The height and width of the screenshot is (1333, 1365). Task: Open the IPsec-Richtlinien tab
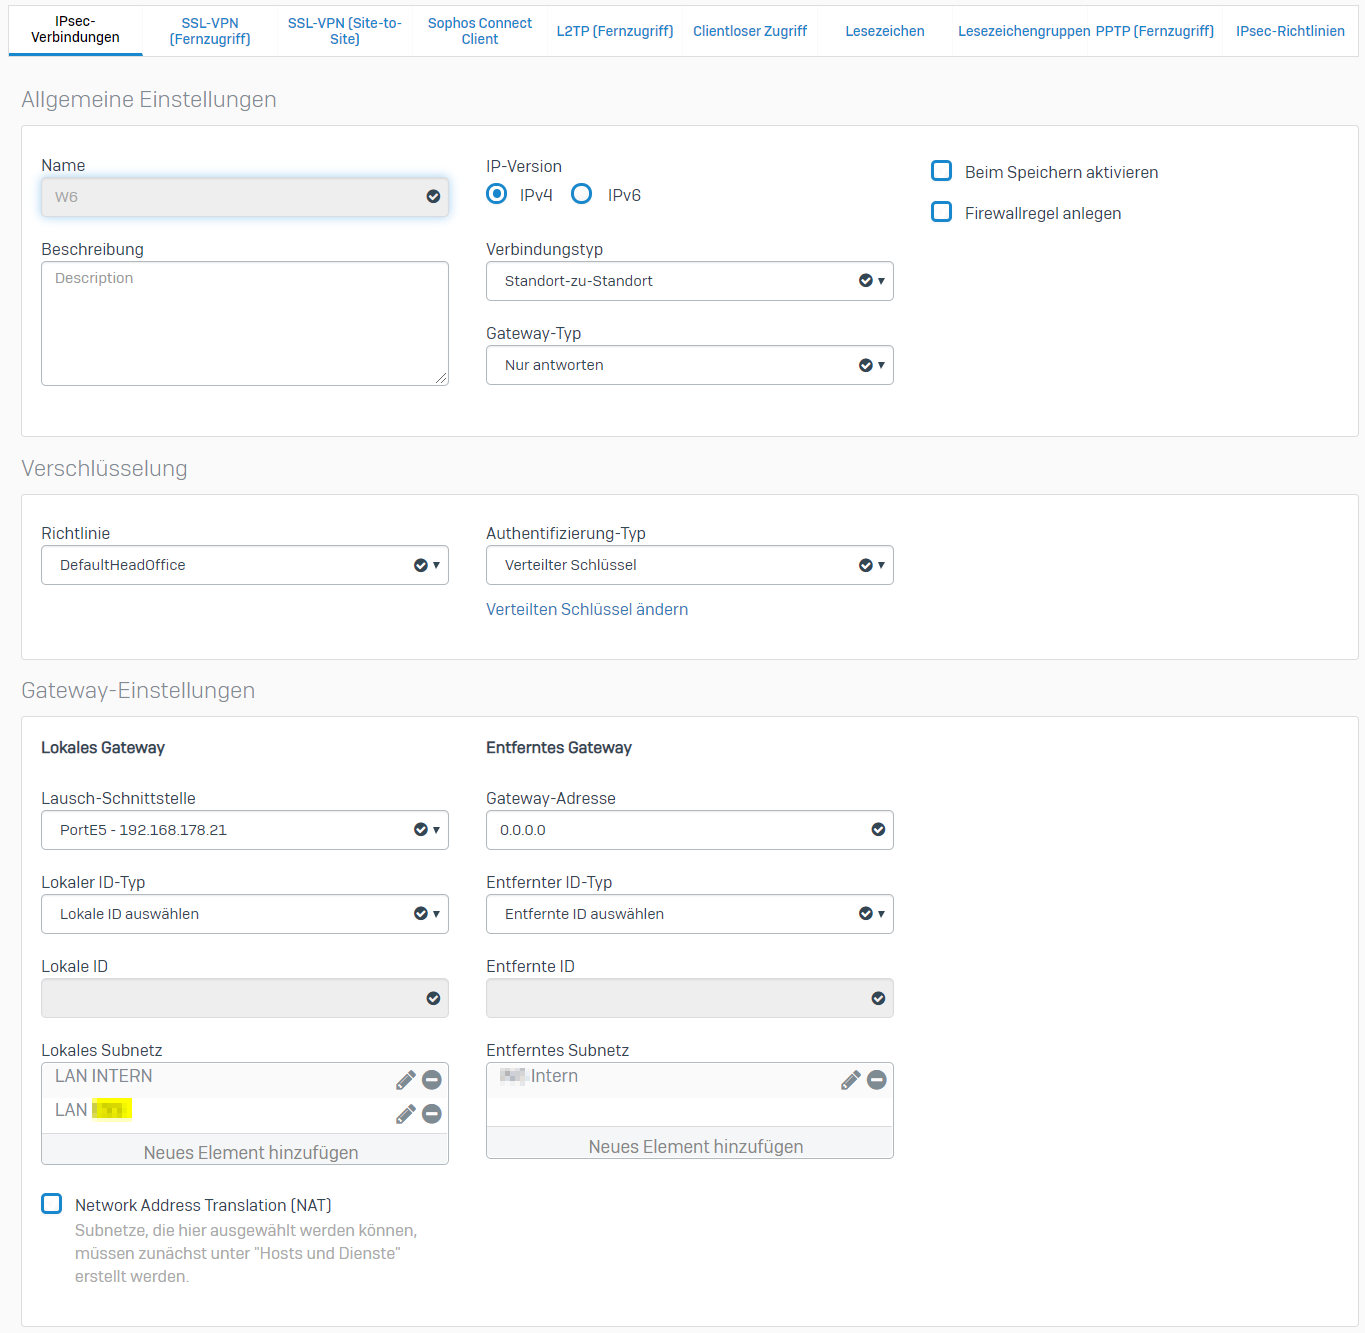1289,31
